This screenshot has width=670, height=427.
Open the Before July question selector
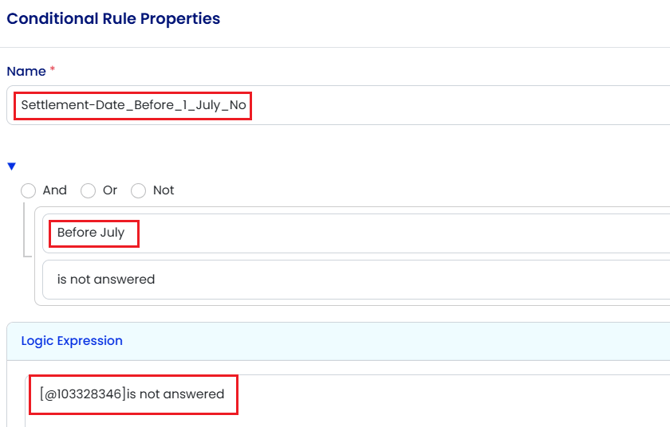pyautogui.click(x=400, y=233)
